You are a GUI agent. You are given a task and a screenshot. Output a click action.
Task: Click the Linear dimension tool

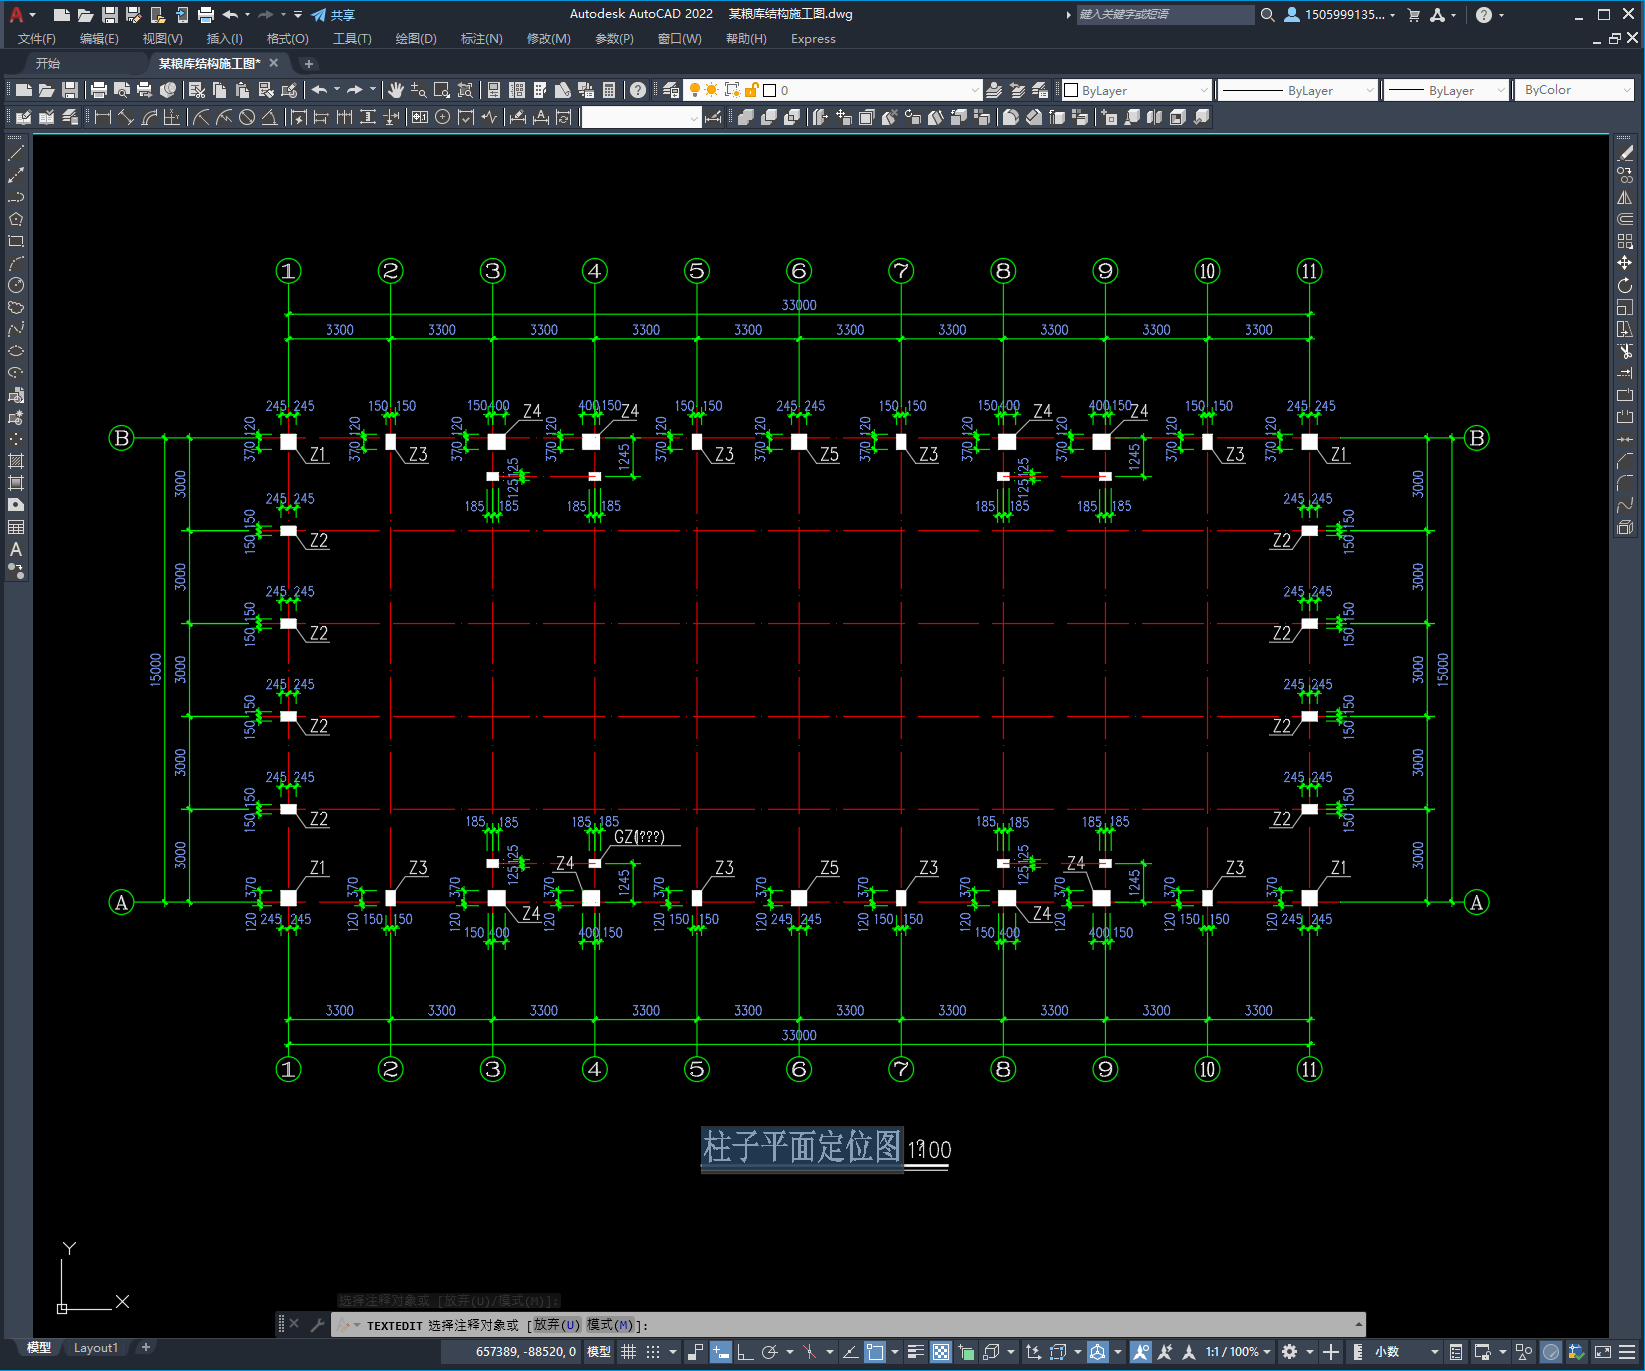(102, 117)
